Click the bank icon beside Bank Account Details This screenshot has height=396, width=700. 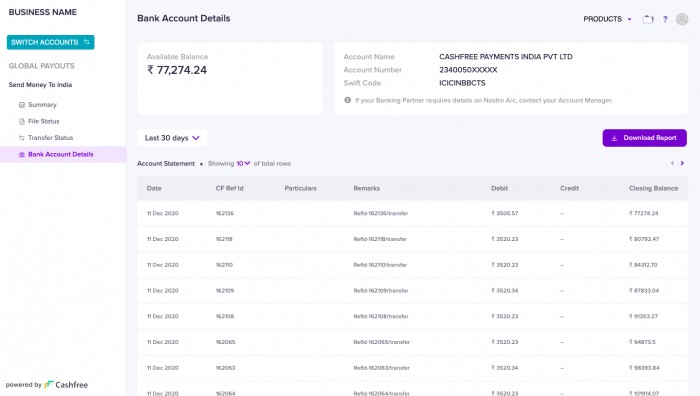click(x=21, y=154)
